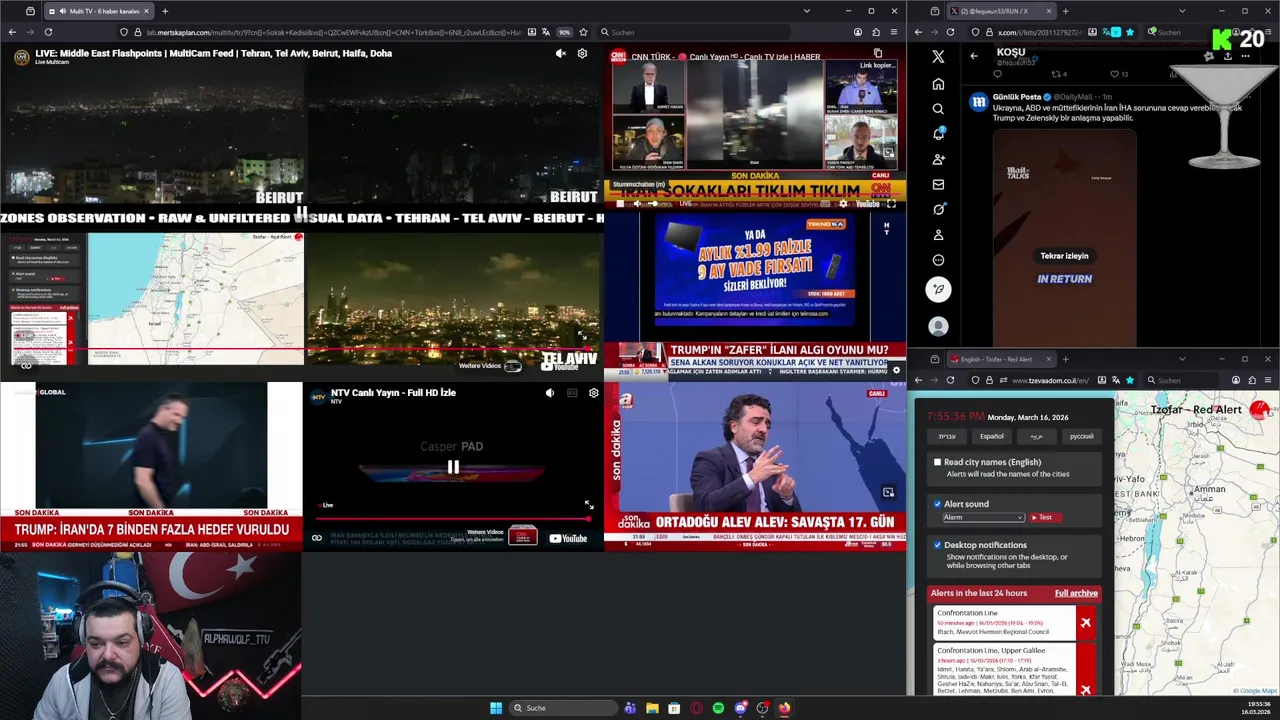Replay video via Tekrar izleyin
Image resolution: width=1280 pixels, height=720 pixels.
(1064, 256)
